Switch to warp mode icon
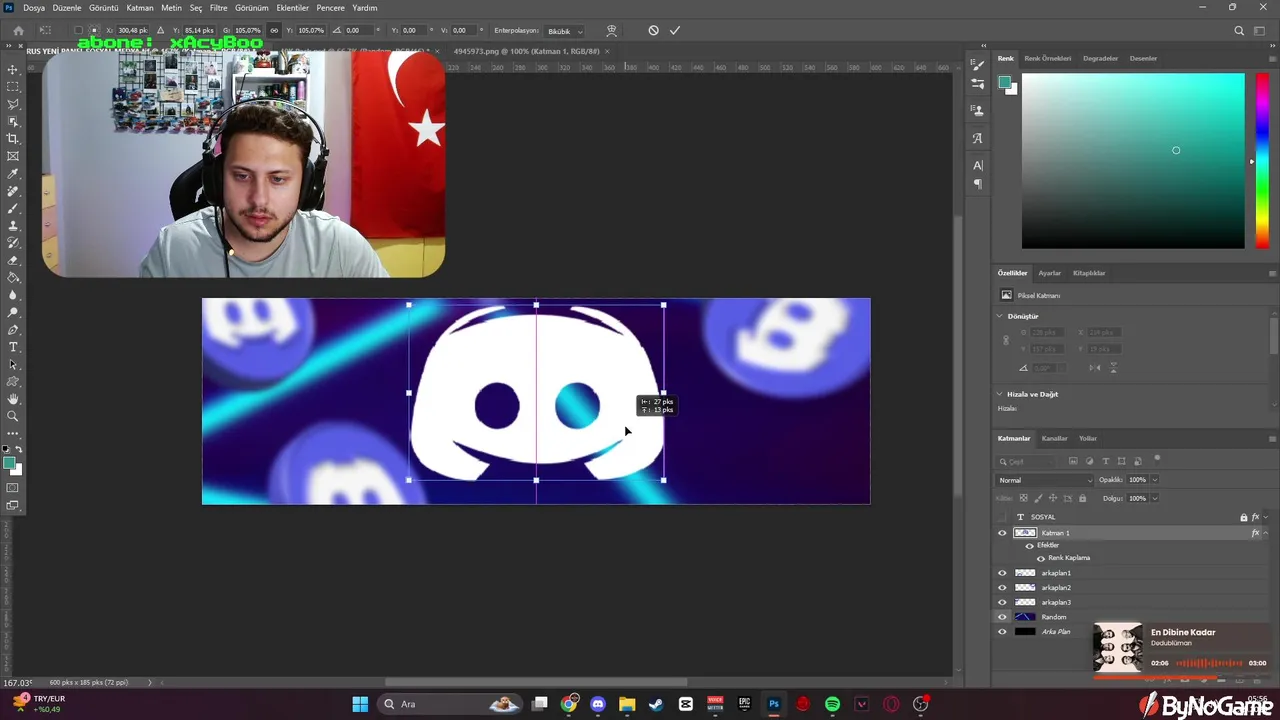This screenshot has width=1280, height=720. (x=612, y=30)
